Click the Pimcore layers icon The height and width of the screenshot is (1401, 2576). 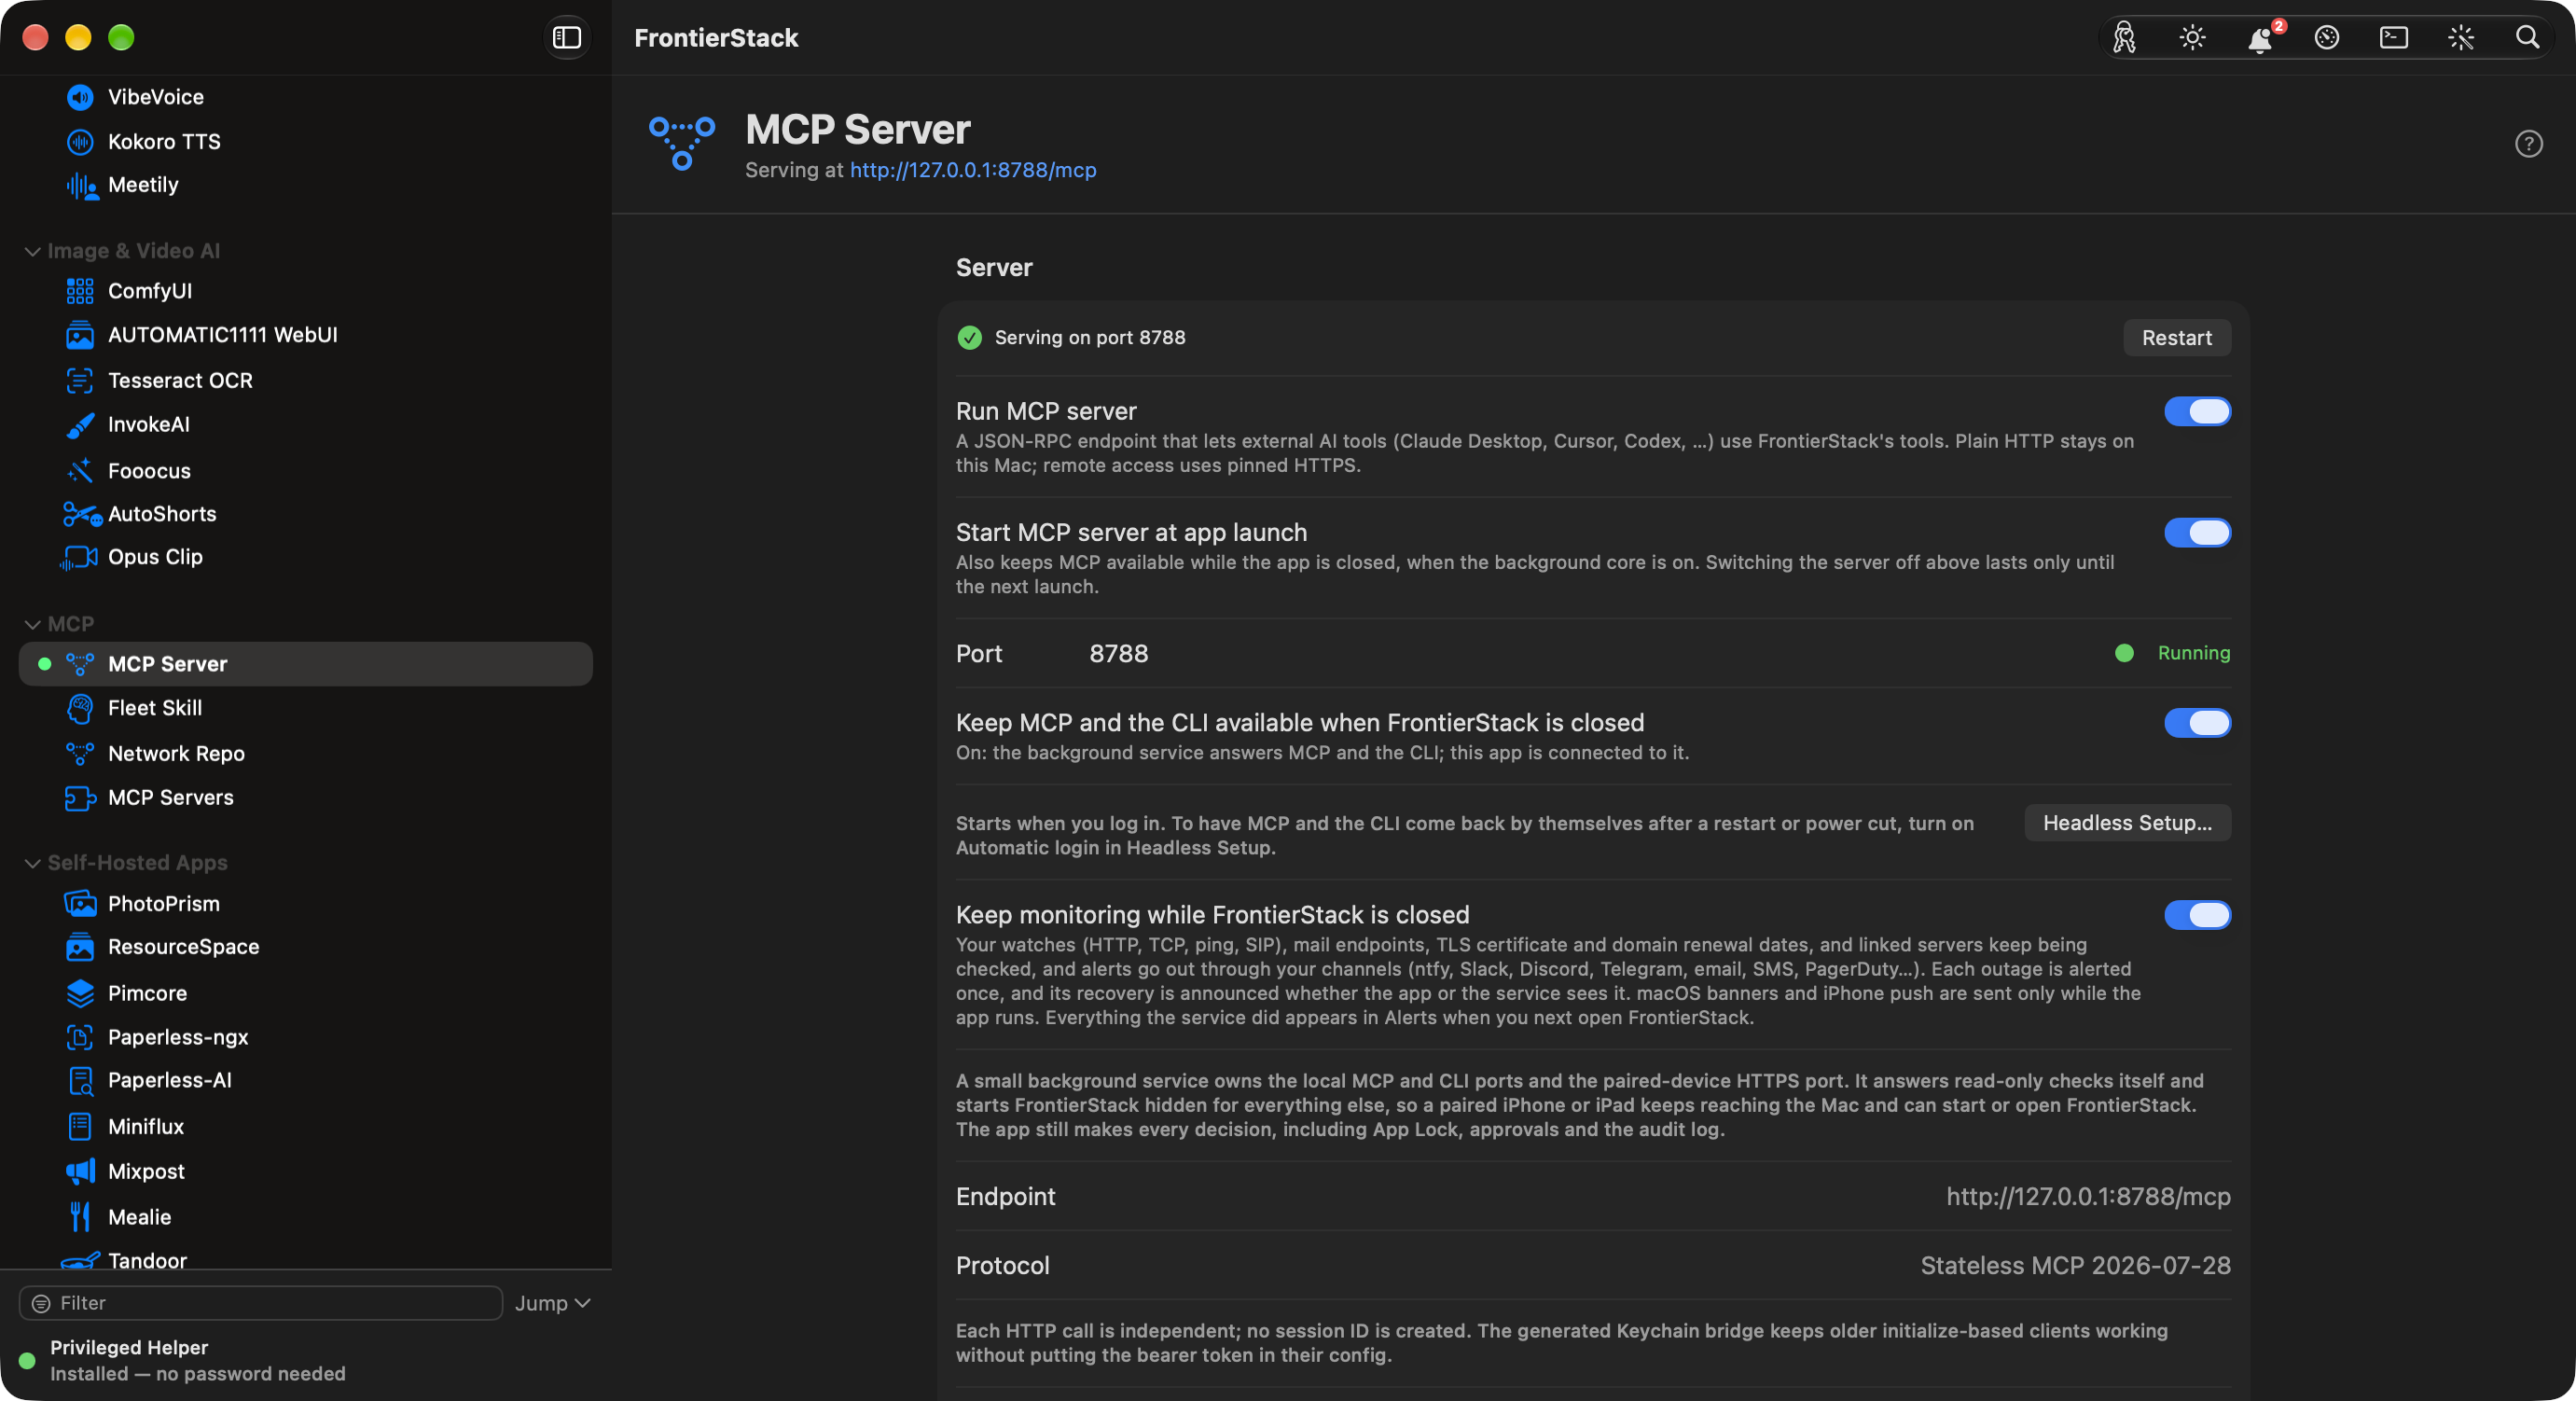coord(80,993)
